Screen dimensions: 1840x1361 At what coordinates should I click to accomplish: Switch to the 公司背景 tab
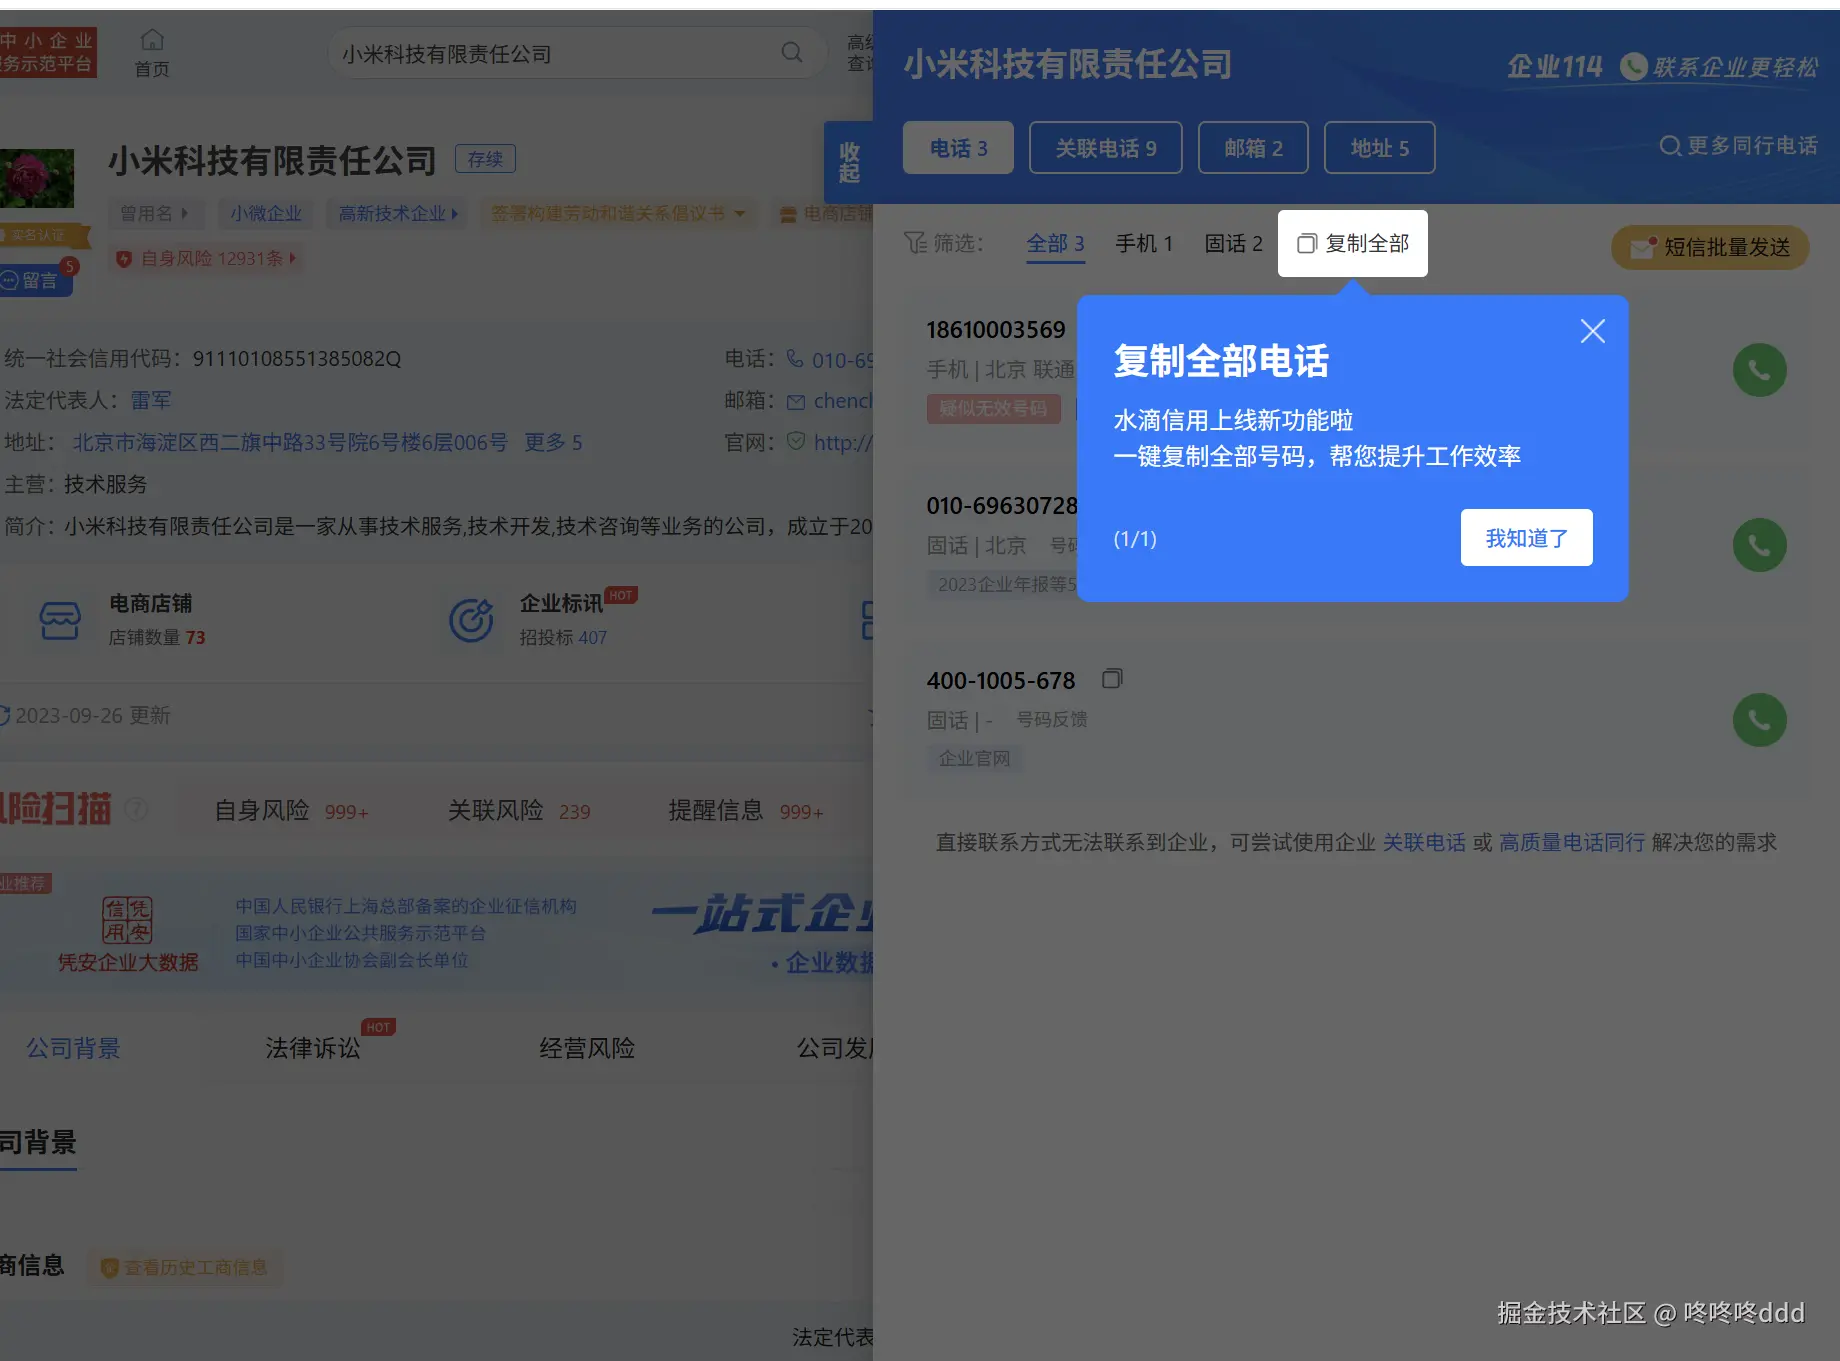tap(73, 1048)
